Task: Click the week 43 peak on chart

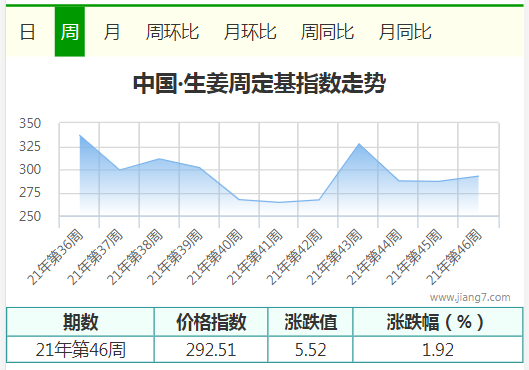Action: tap(359, 144)
